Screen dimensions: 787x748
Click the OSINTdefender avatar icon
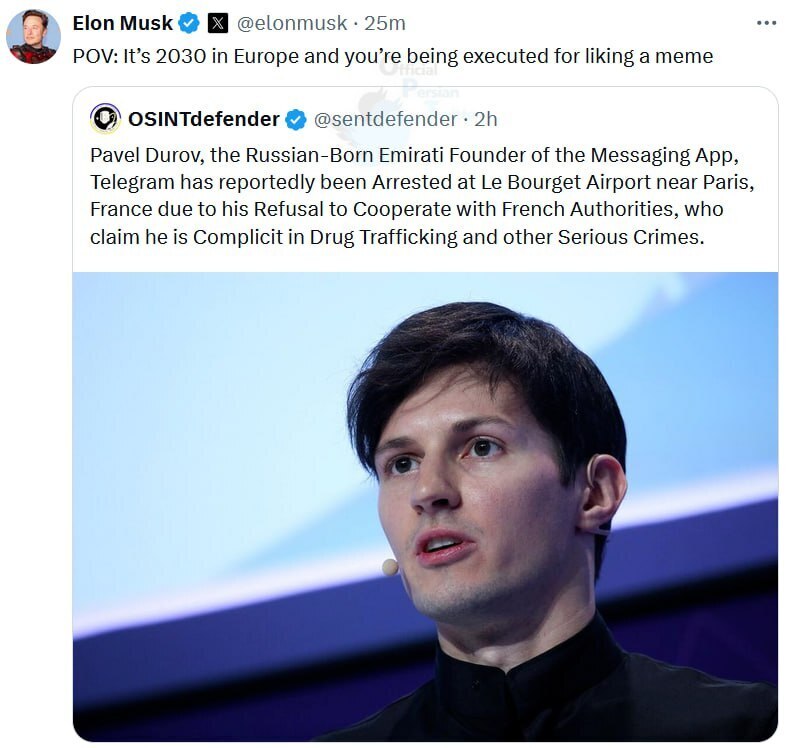(105, 119)
